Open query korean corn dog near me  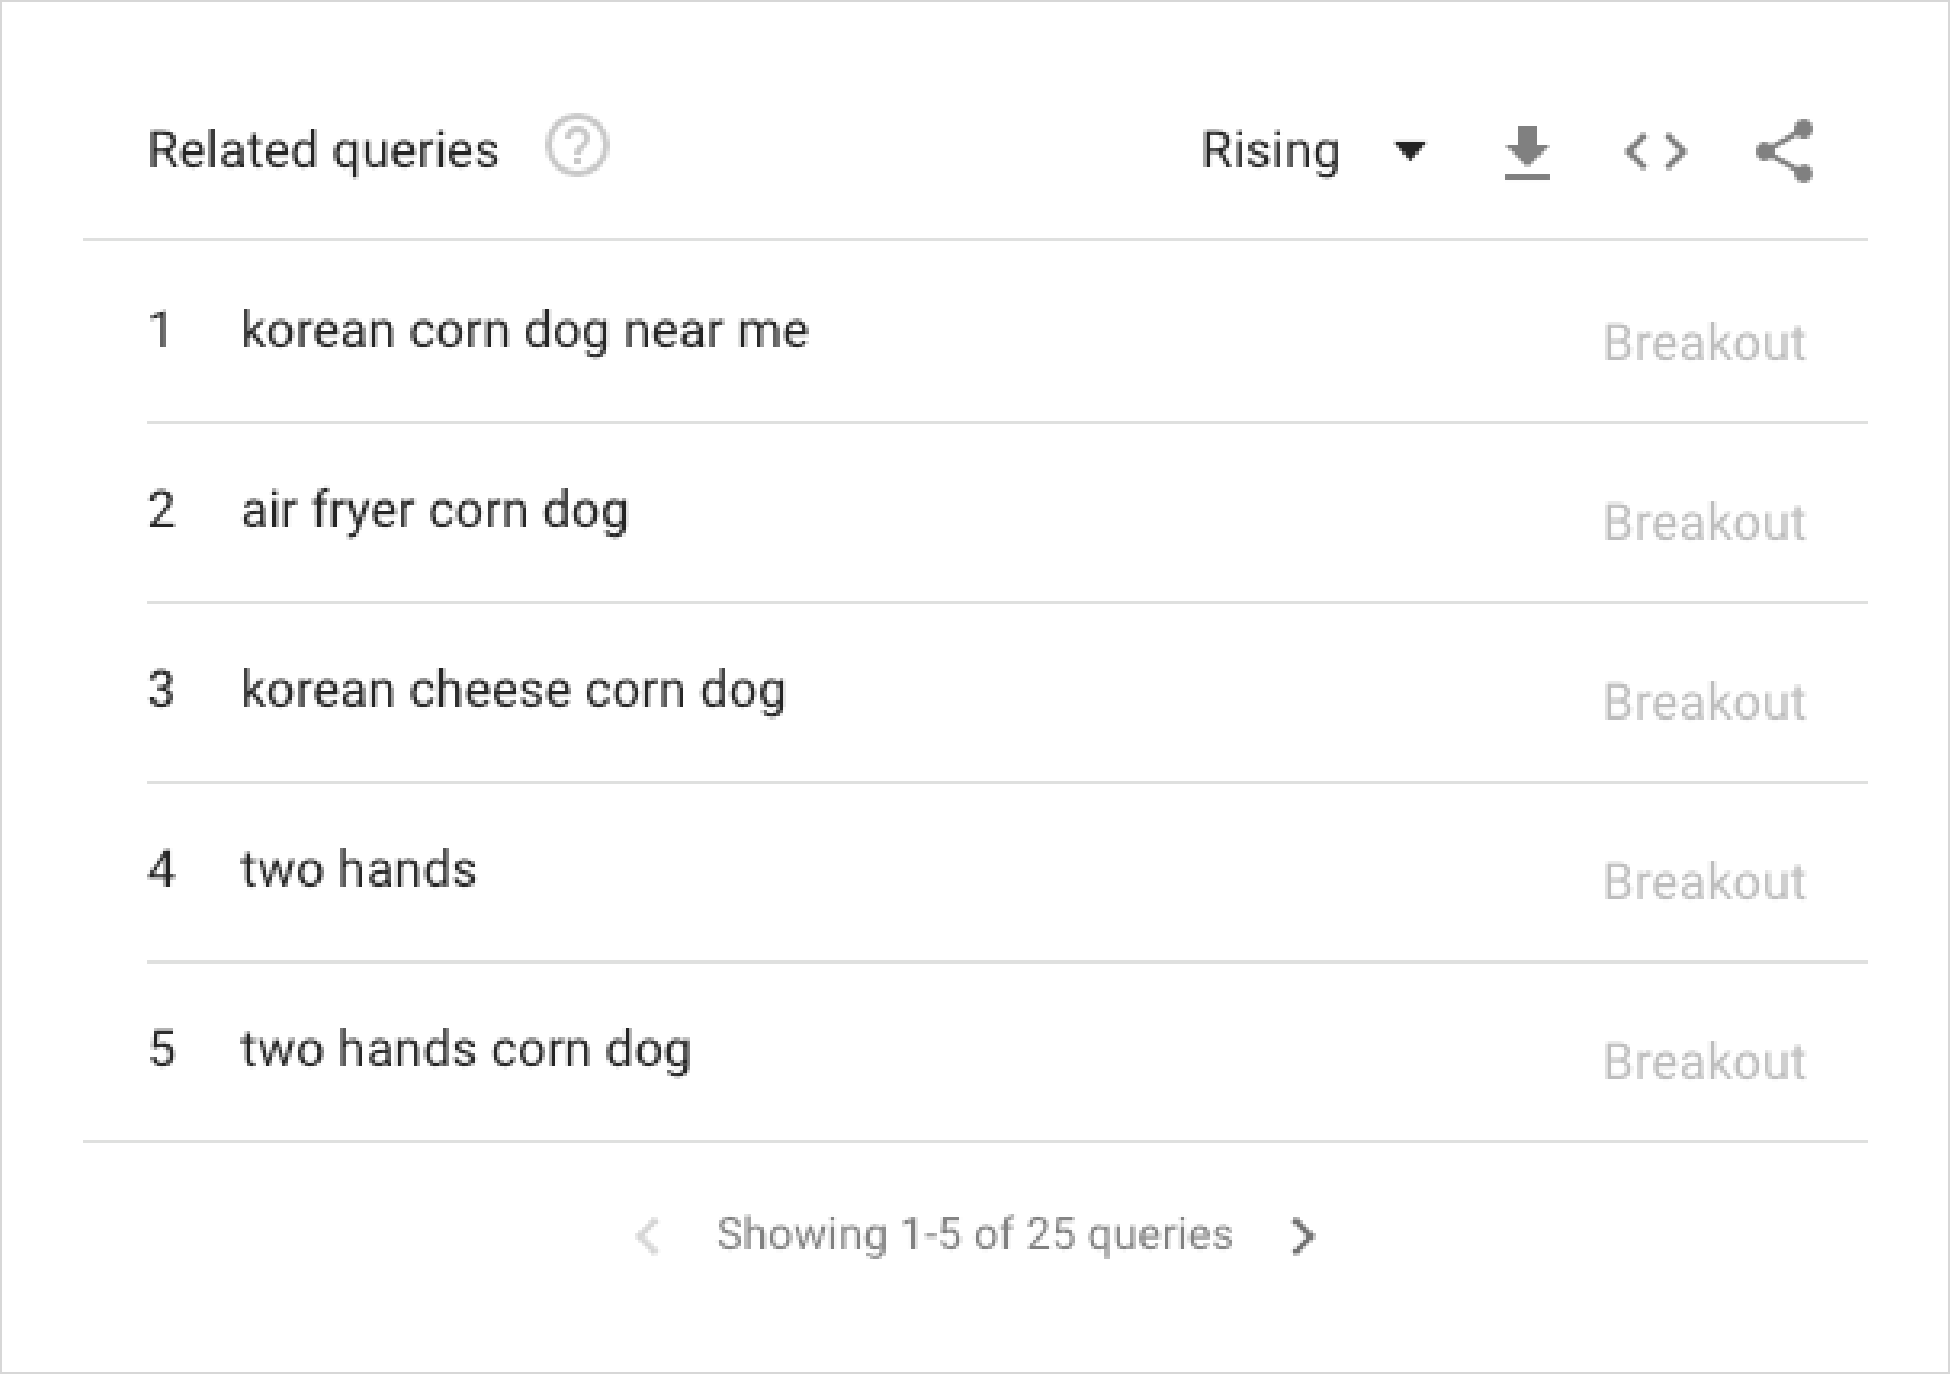(525, 331)
